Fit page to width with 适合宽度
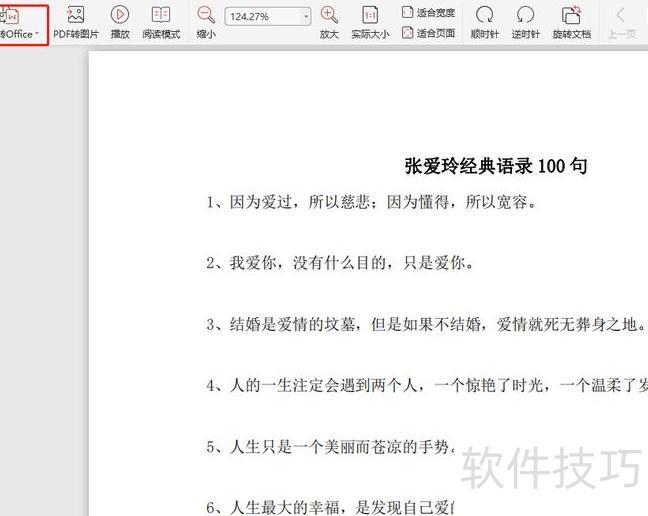This screenshot has height=516, width=648. (429, 13)
